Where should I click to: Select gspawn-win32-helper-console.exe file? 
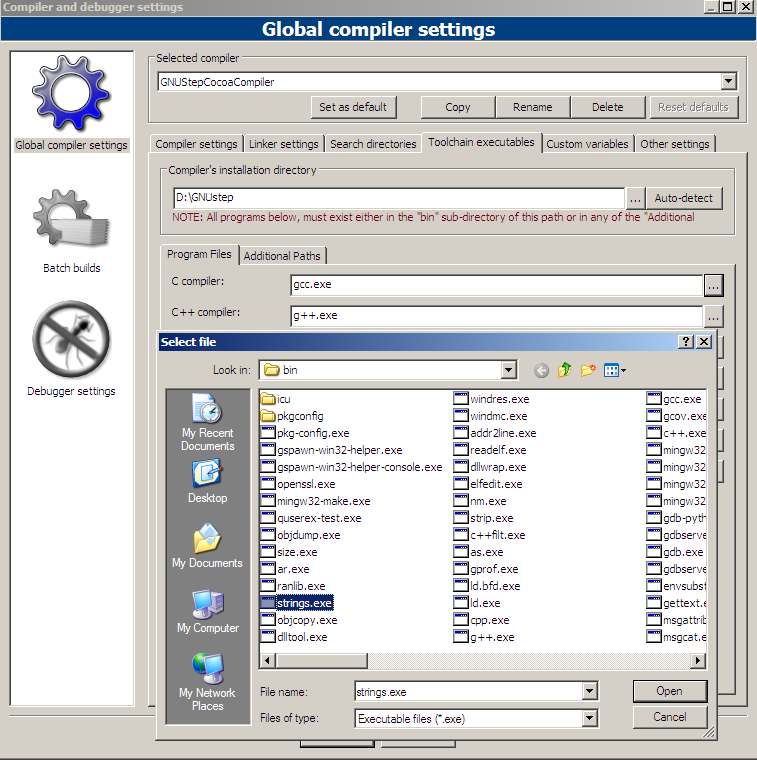pos(351,467)
